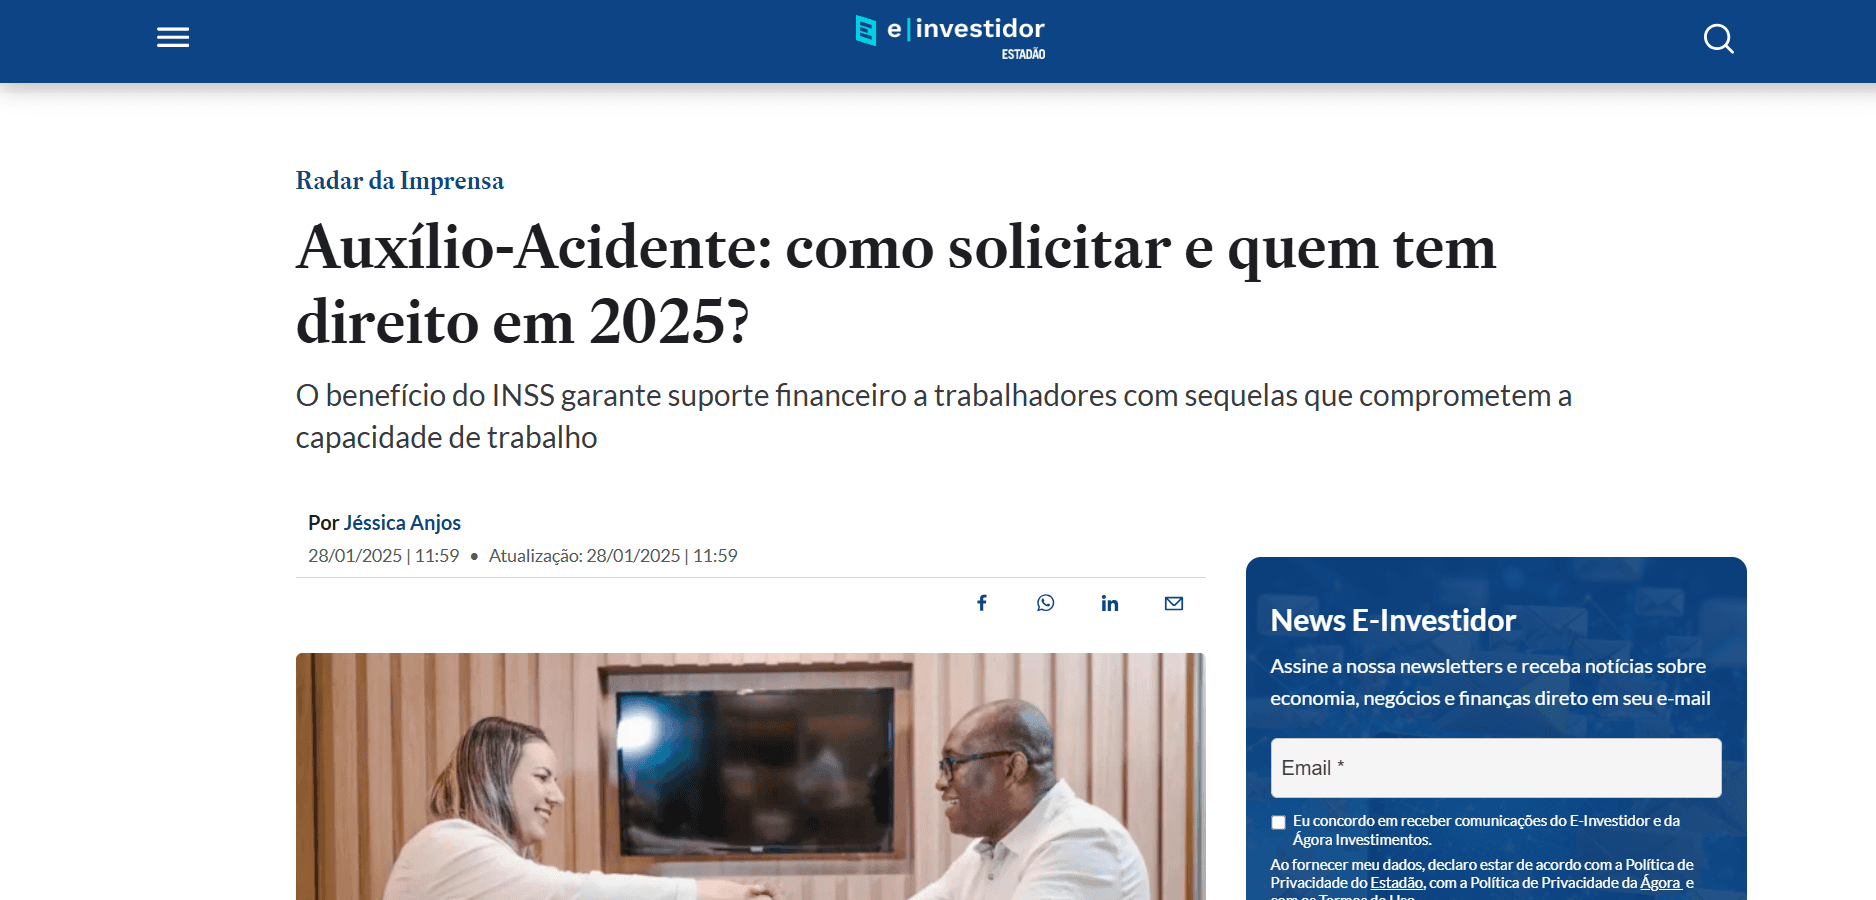Tick the consent checkbox for E-Investidor communications
The width and height of the screenshot is (1876, 900).
1278,822
